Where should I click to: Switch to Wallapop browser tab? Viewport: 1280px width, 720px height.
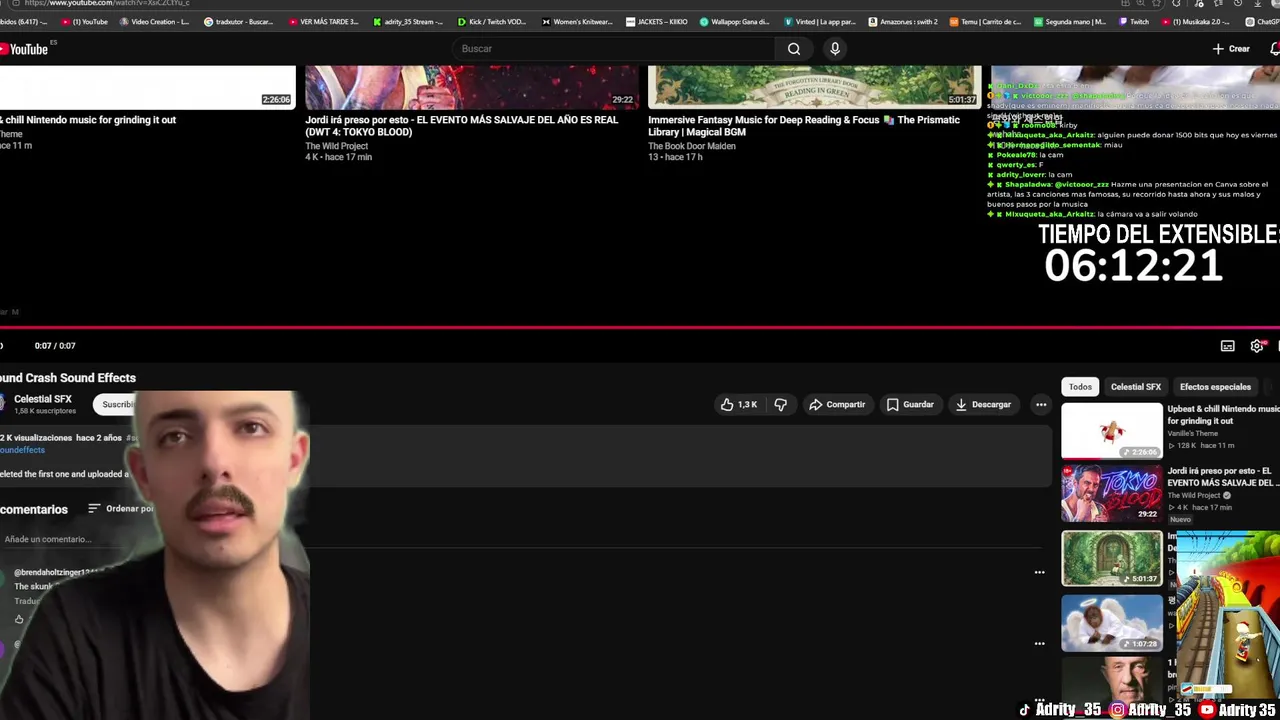tap(735, 22)
